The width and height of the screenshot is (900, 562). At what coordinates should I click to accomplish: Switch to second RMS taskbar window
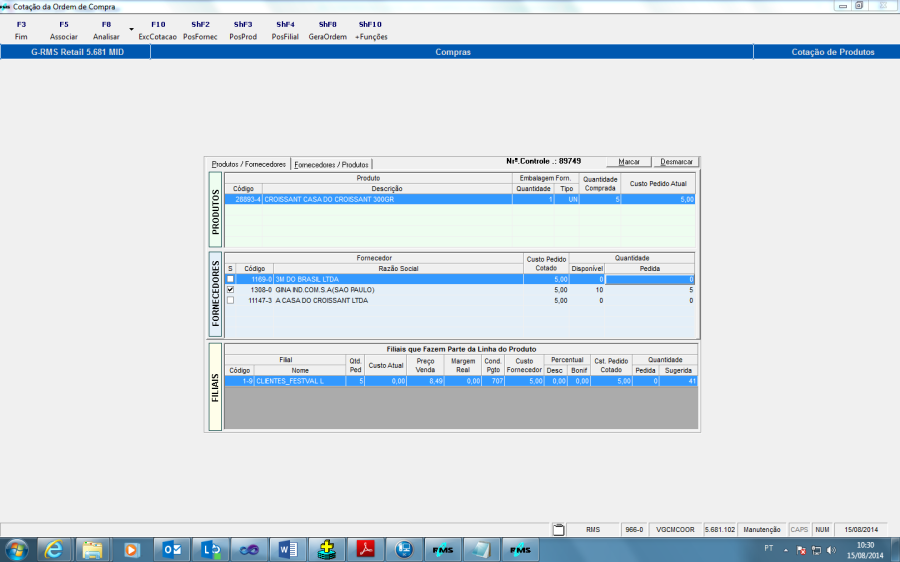coord(520,550)
